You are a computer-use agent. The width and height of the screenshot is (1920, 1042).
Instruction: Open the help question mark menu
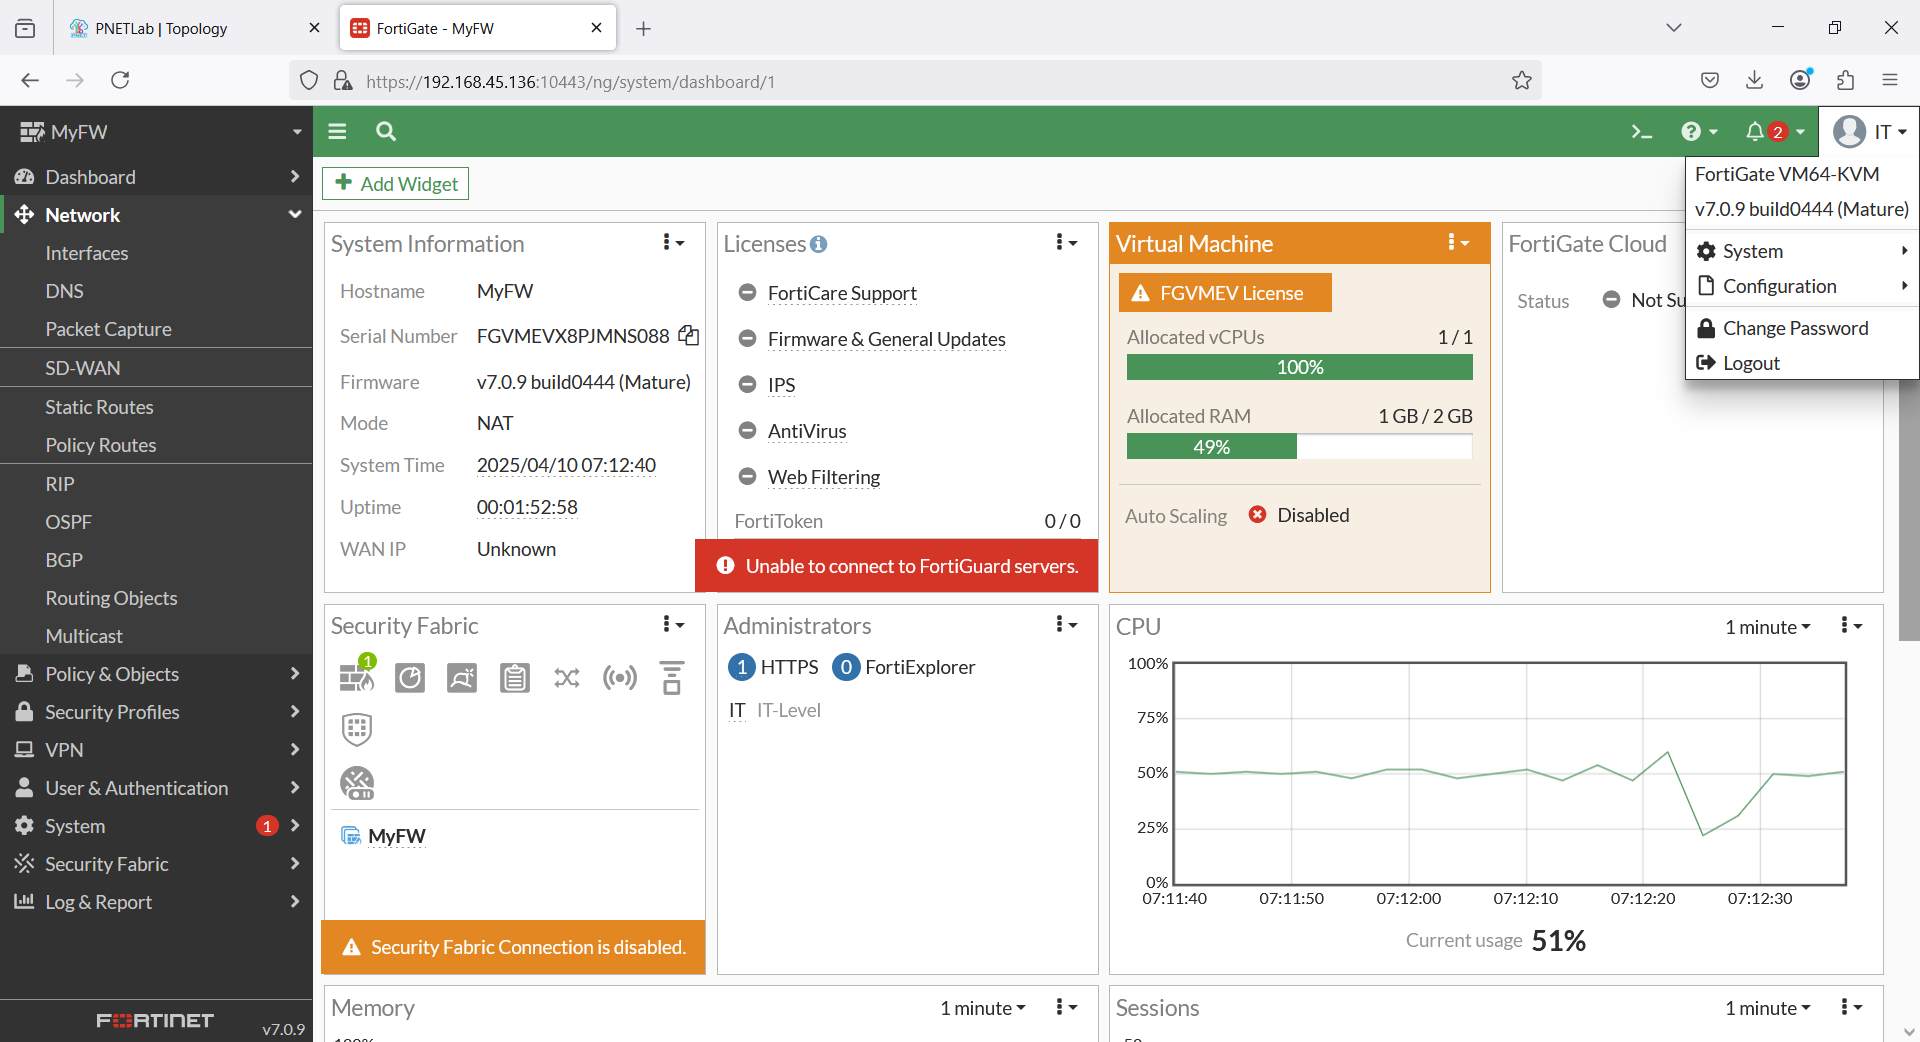[1699, 131]
